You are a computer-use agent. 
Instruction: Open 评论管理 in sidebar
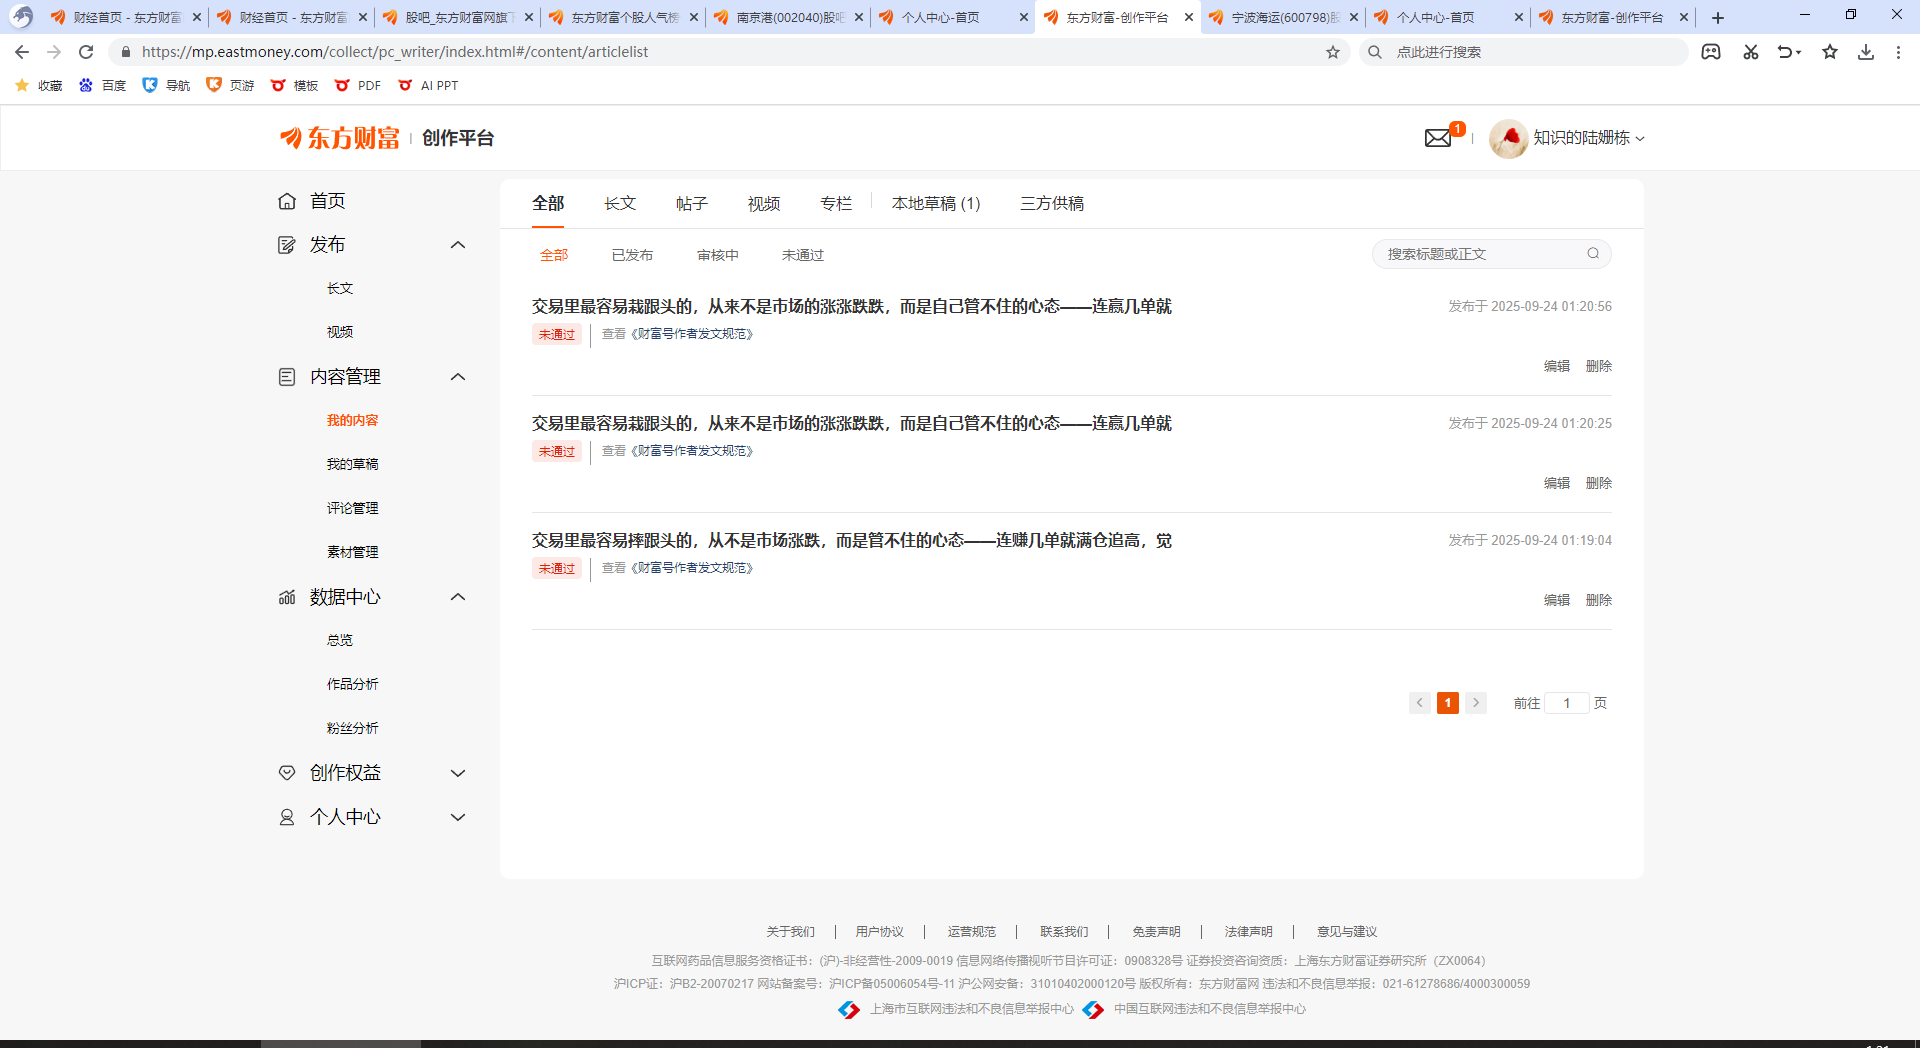pos(352,508)
